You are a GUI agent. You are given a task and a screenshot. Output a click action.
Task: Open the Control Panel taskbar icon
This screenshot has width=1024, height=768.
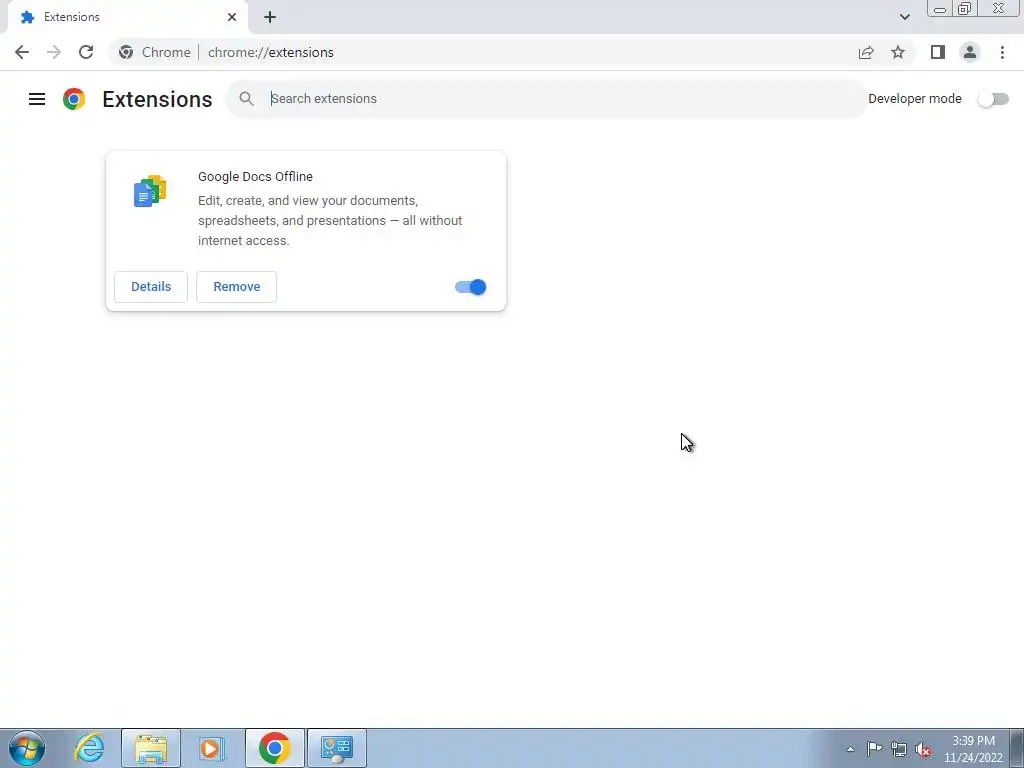[x=336, y=748]
